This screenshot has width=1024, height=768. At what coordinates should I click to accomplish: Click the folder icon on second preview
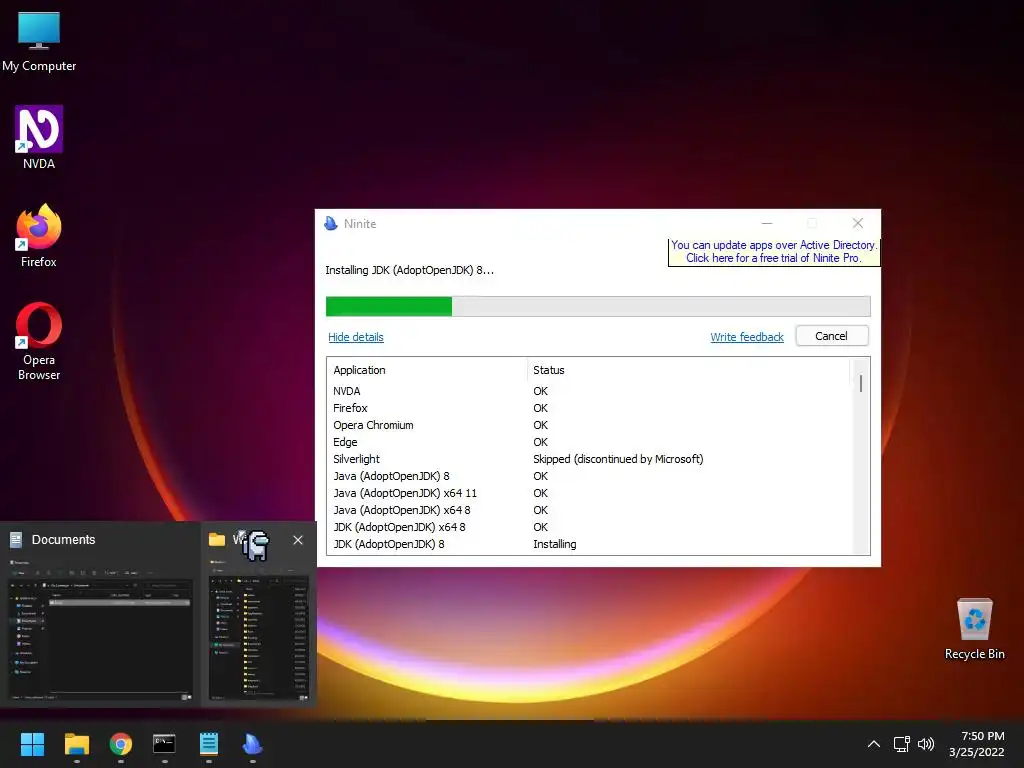click(217, 539)
